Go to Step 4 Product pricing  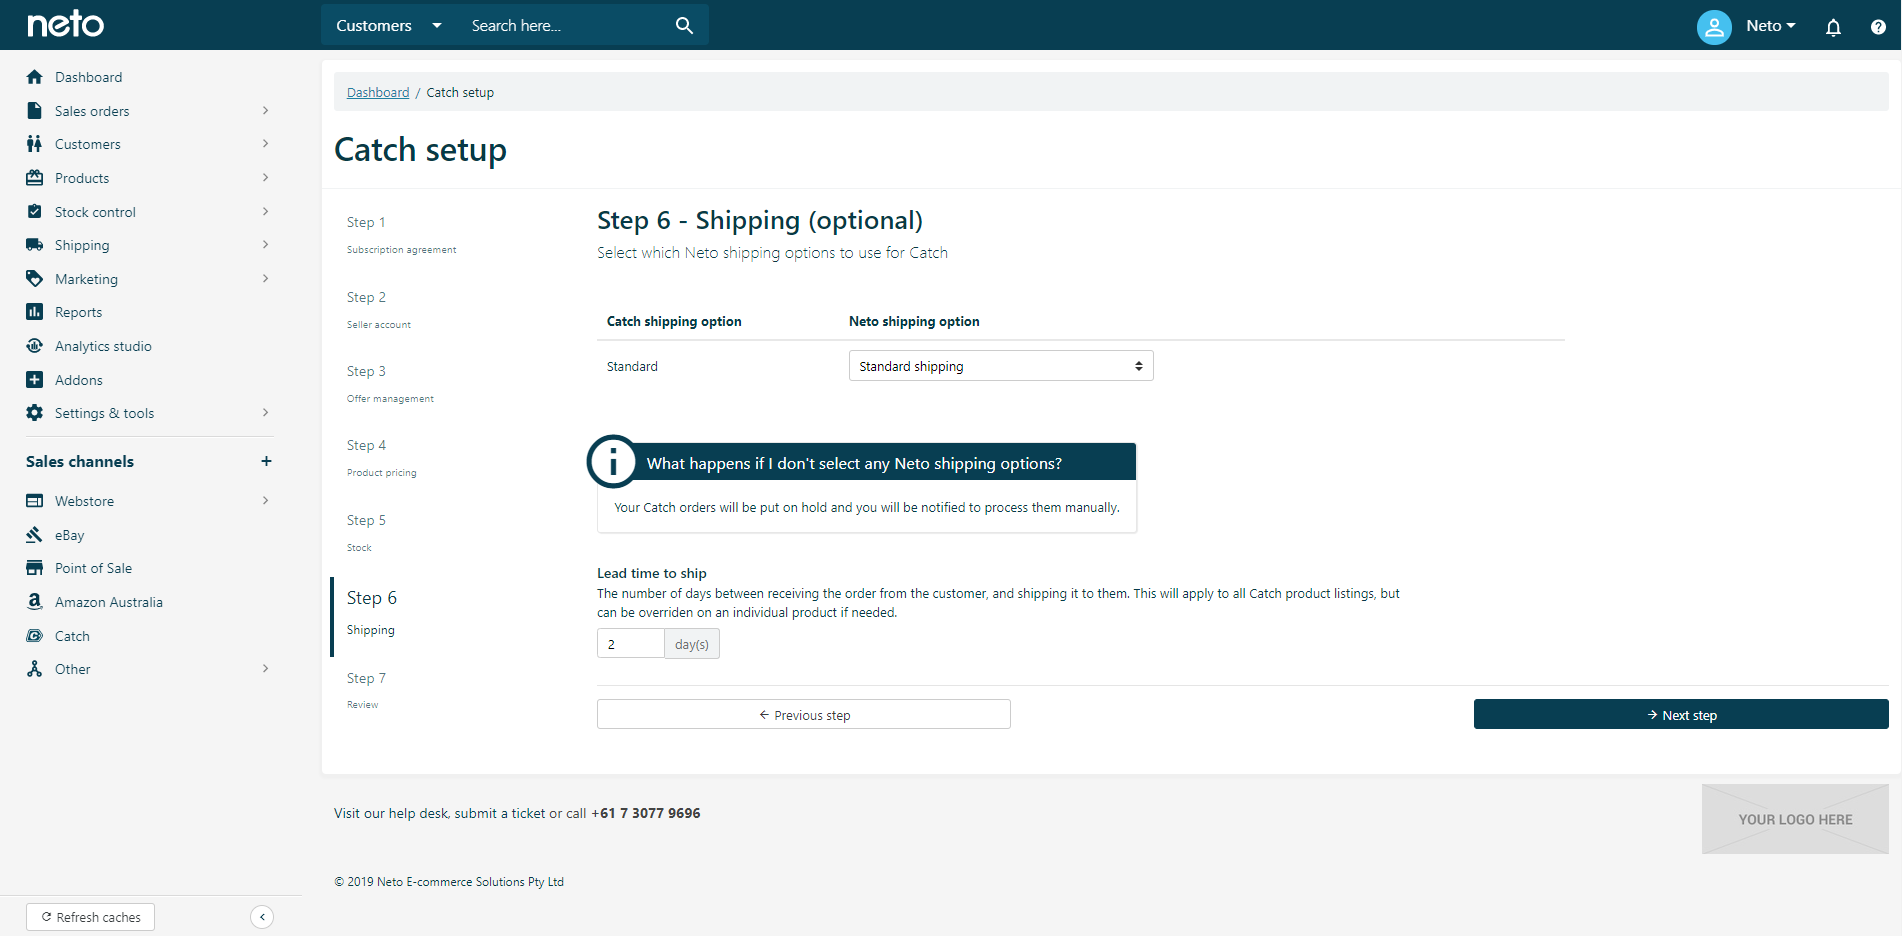(381, 458)
